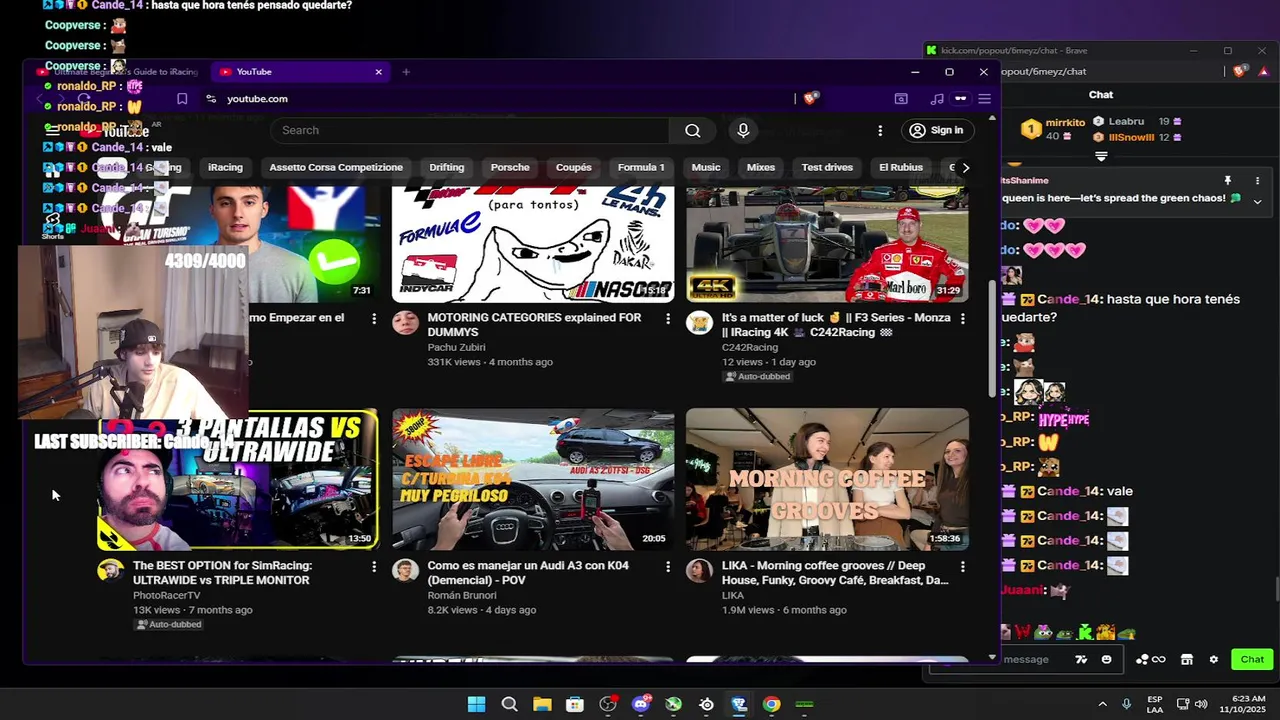Click the Brave Shields icon in Kick window
Image resolution: width=1280 pixels, height=720 pixels.
(1241, 71)
